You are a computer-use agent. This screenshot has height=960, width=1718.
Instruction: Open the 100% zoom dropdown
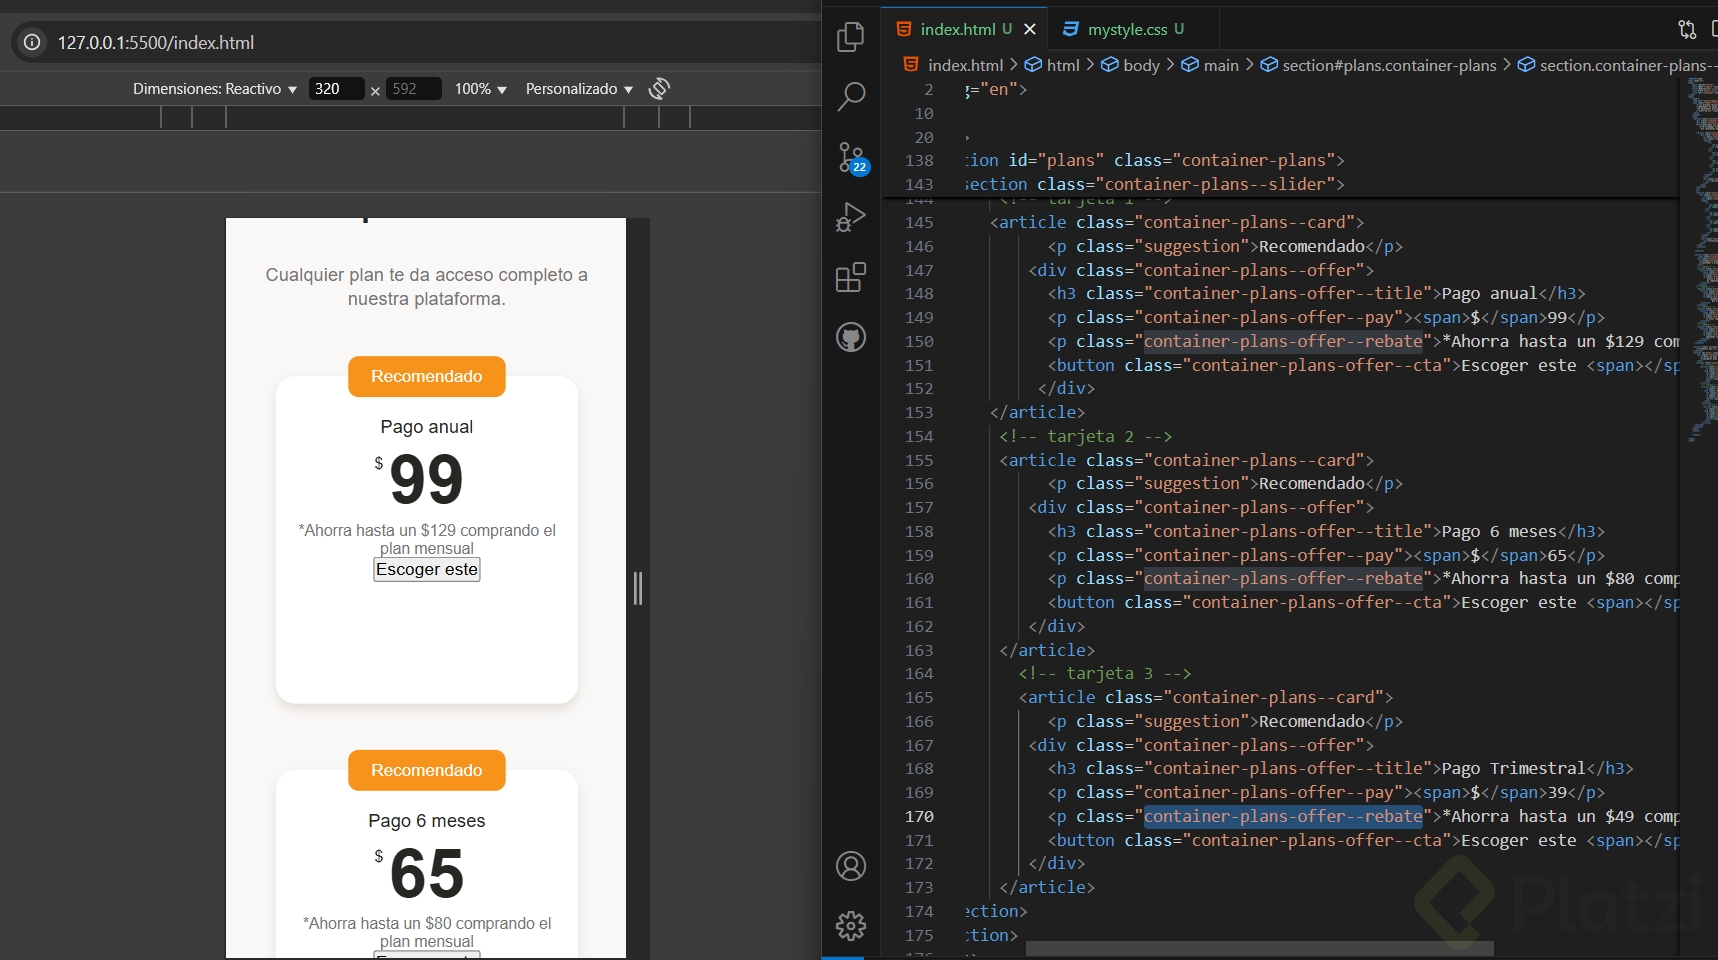[480, 89]
